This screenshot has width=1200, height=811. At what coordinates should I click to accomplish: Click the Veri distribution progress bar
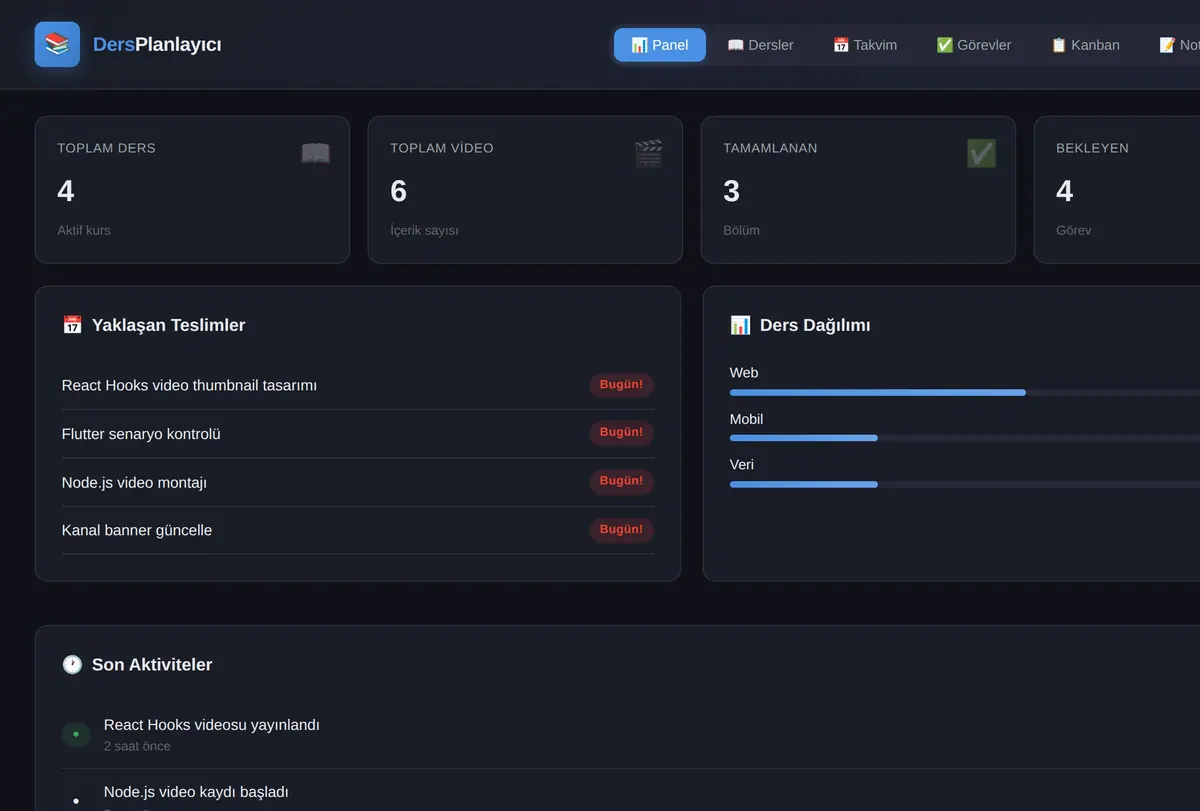[965, 484]
